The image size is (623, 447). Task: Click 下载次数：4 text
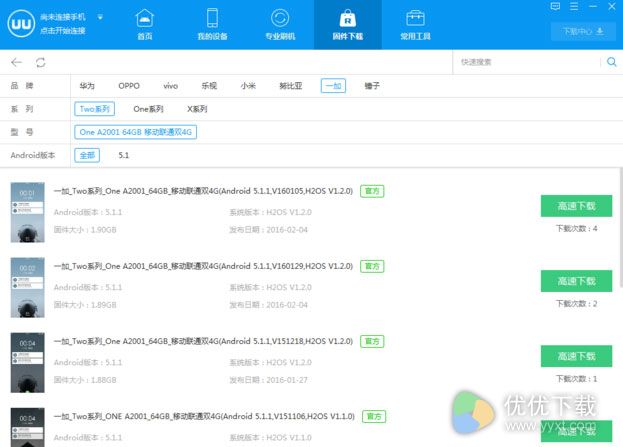pos(577,228)
